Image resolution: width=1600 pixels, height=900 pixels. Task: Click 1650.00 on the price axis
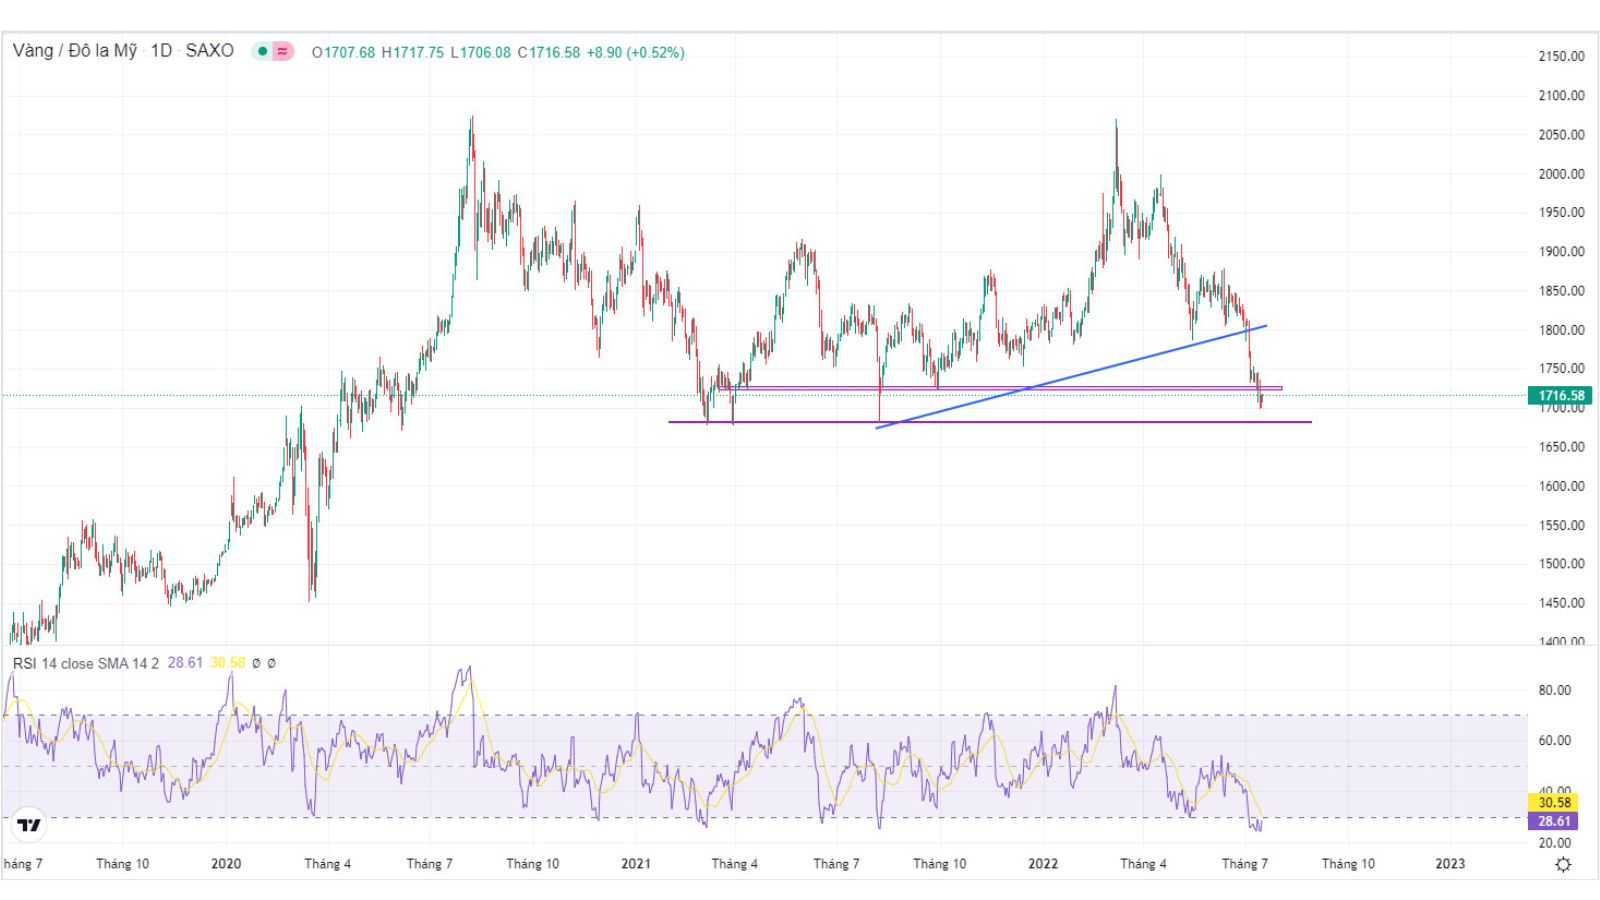tap(1561, 447)
